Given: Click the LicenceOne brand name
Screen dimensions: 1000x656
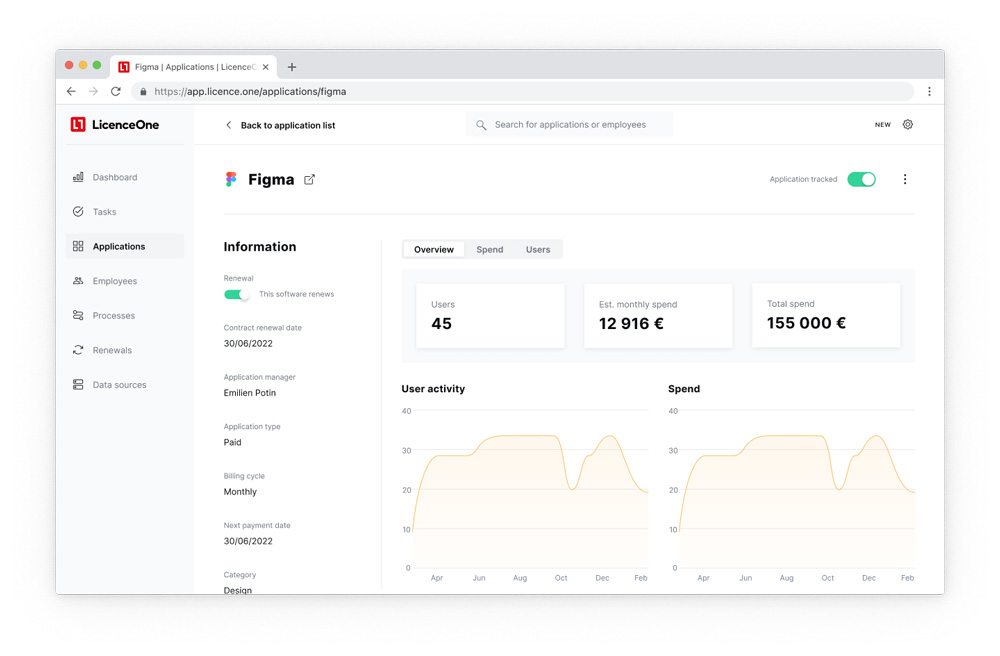Looking at the screenshot, I should pos(126,125).
